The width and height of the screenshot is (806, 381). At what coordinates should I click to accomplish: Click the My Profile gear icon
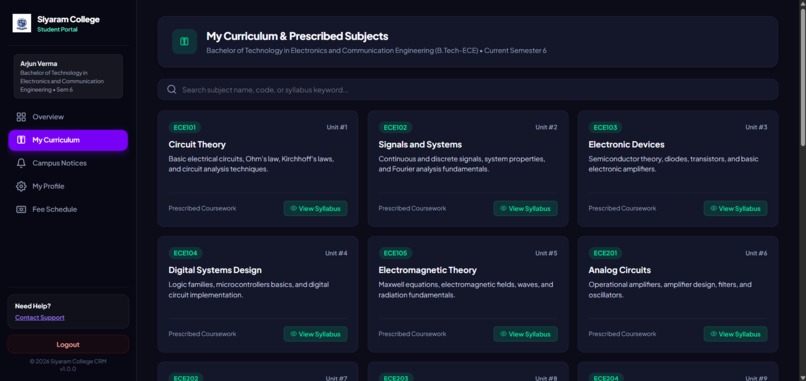pos(21,186)
